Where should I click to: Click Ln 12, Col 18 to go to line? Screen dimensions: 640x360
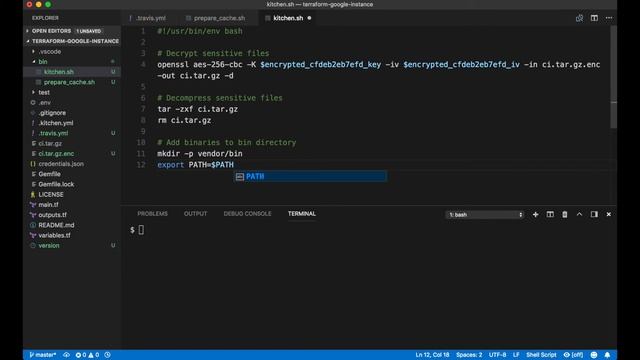[432, 355]
